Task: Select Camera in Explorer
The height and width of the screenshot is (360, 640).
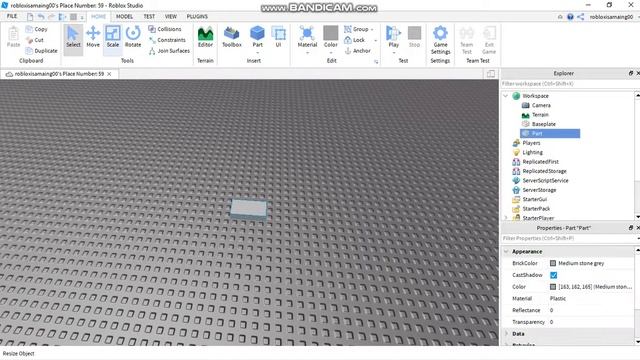Action: (x=536, y=105)
